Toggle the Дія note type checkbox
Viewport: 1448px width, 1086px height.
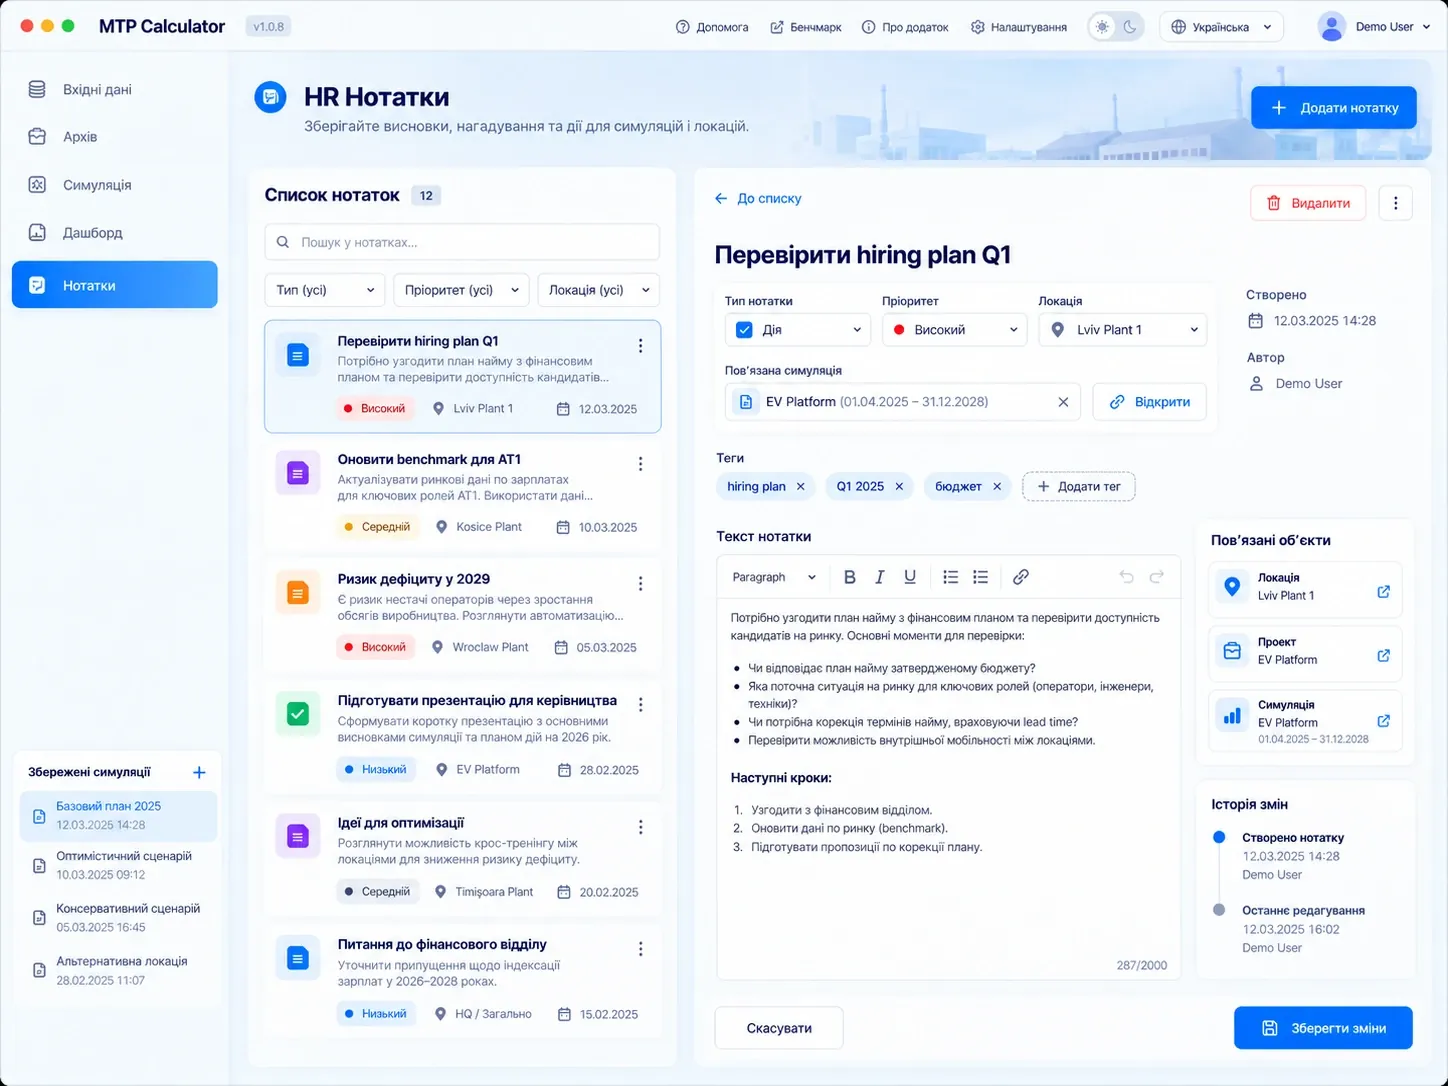coord(744,330)
